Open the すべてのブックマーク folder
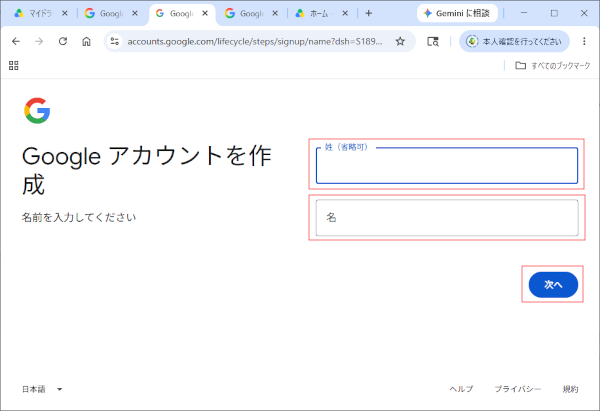Screen dimensions: 600x411 [x=553, y=65]
